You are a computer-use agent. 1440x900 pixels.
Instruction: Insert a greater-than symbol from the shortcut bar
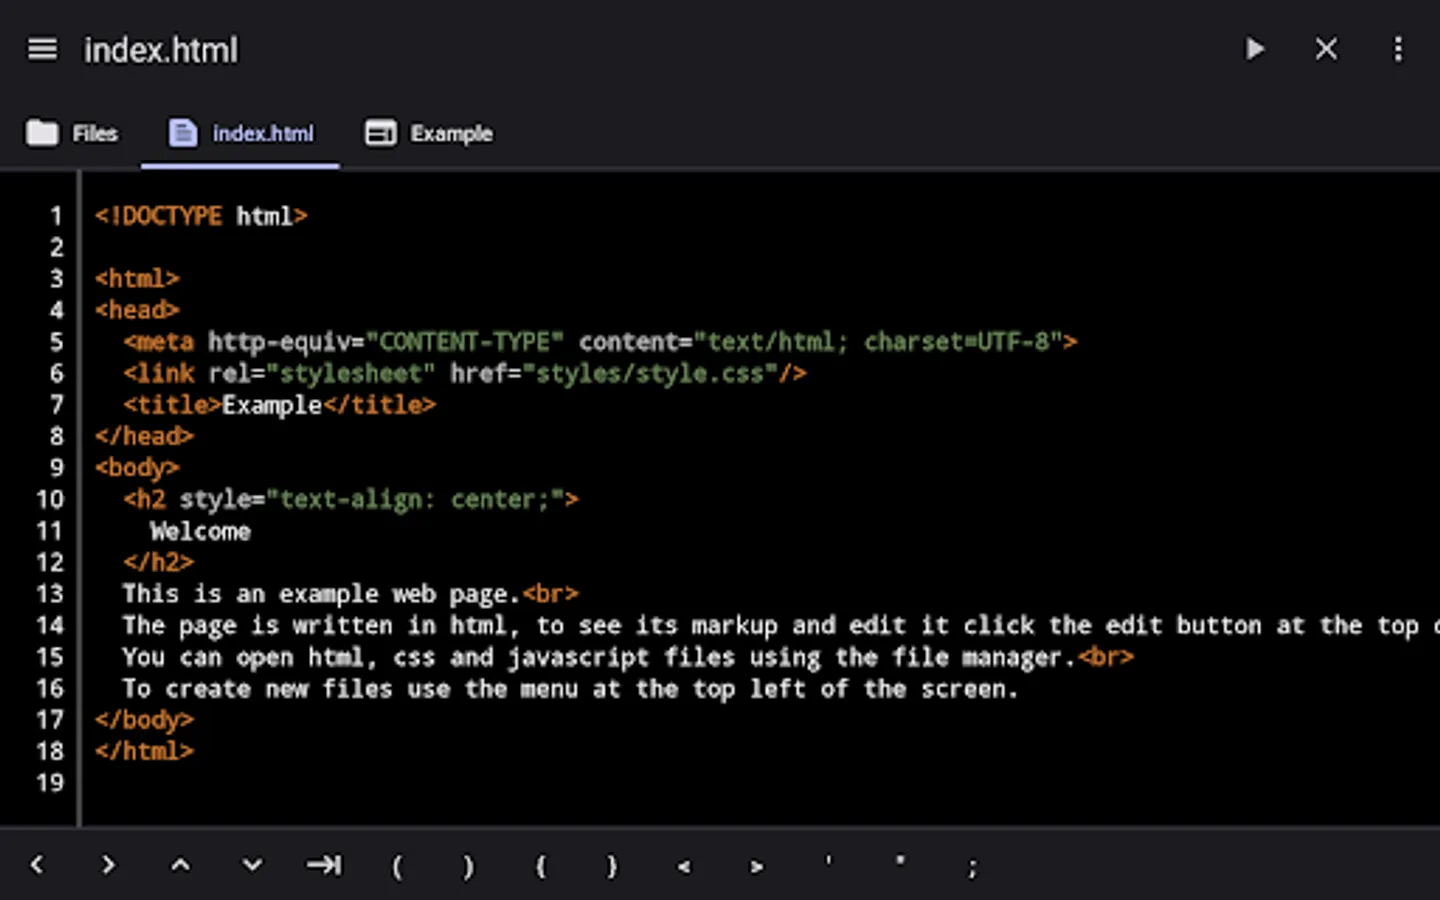pos(757,867)
